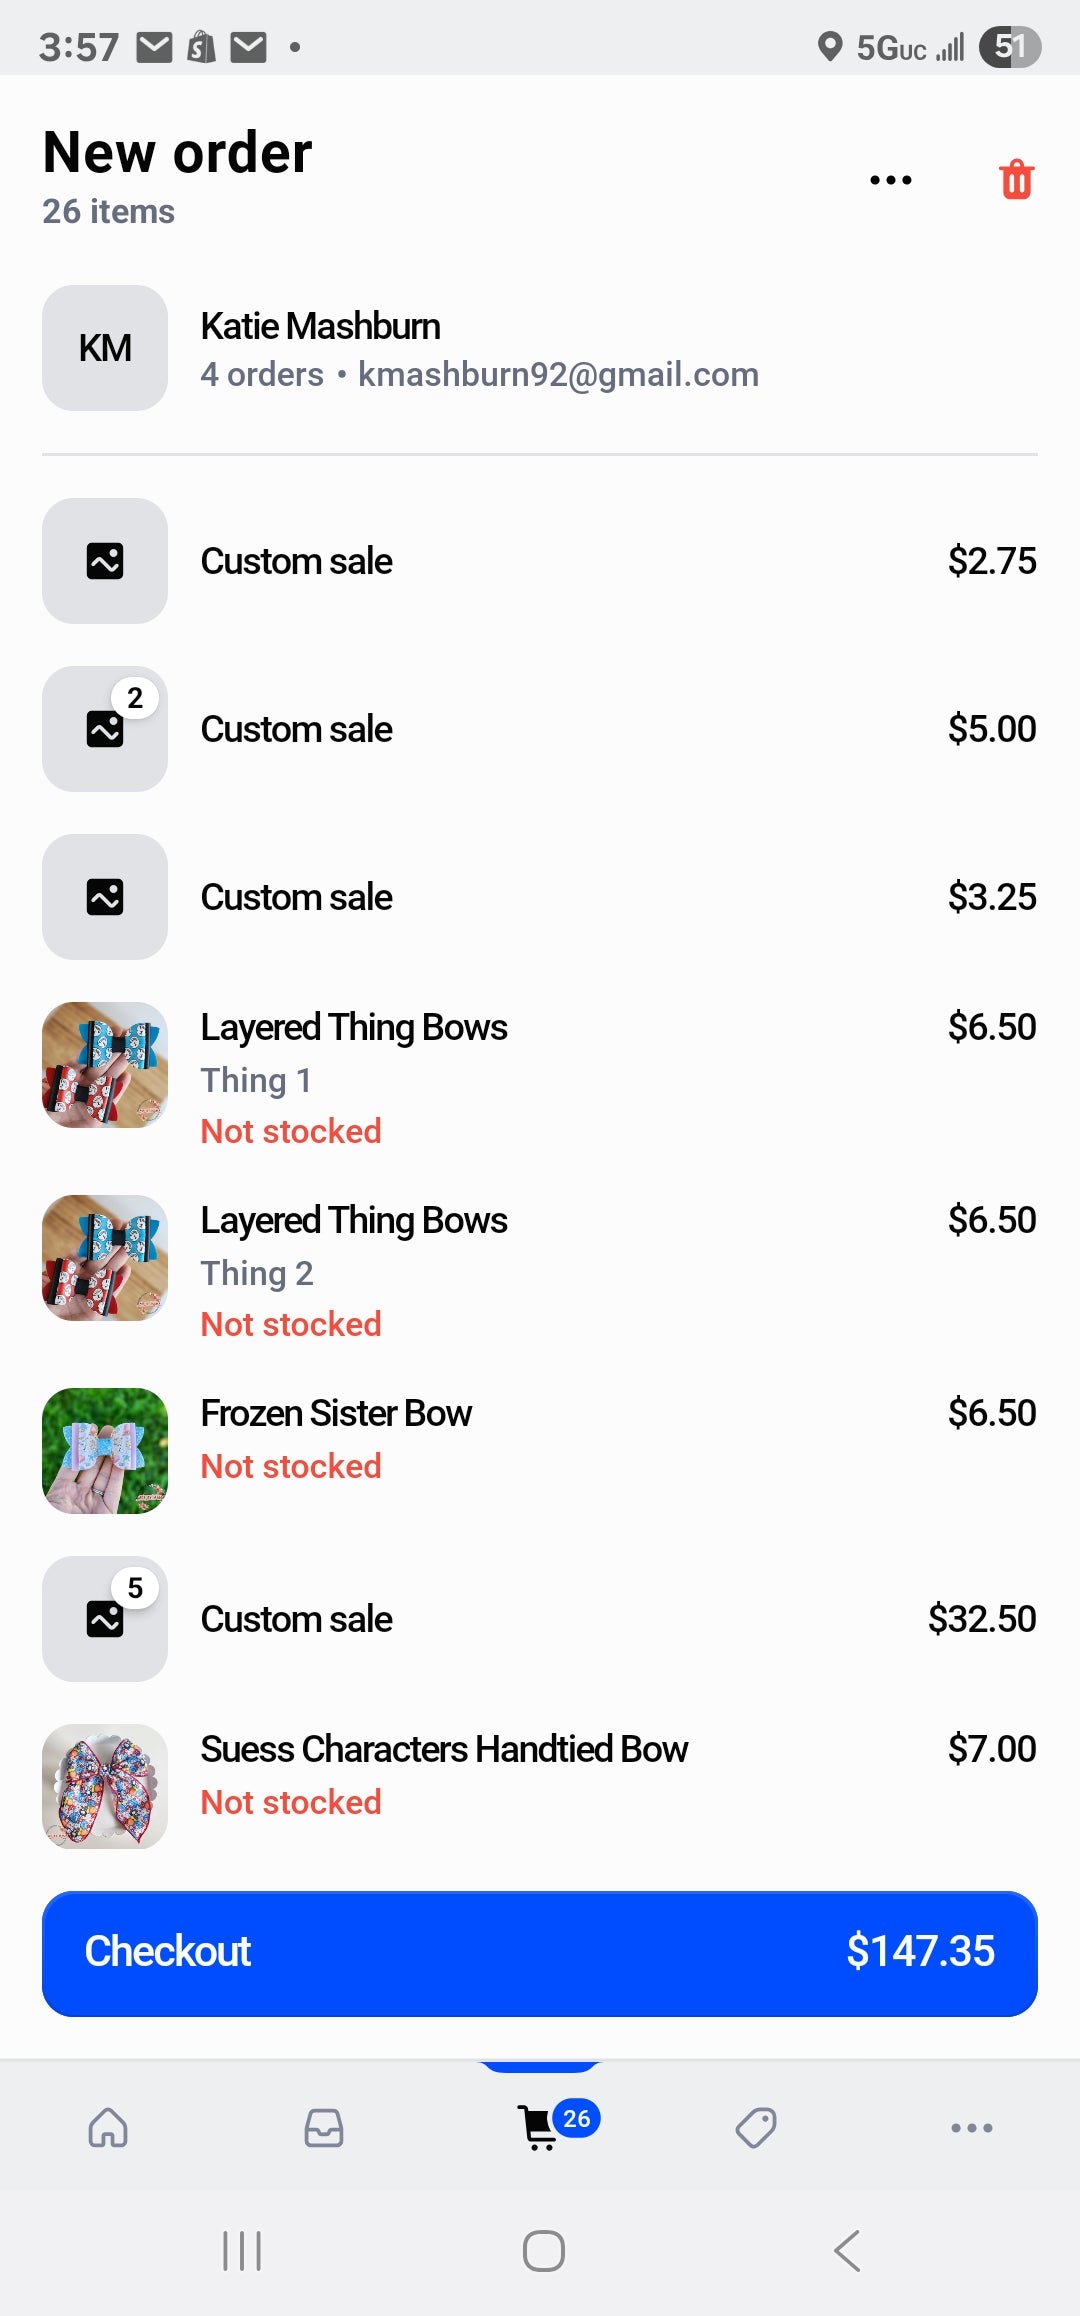Open the More tab in bottom navigation
The width and height of the screenshot is (1080, 2316).
[x=972, y=2127]
